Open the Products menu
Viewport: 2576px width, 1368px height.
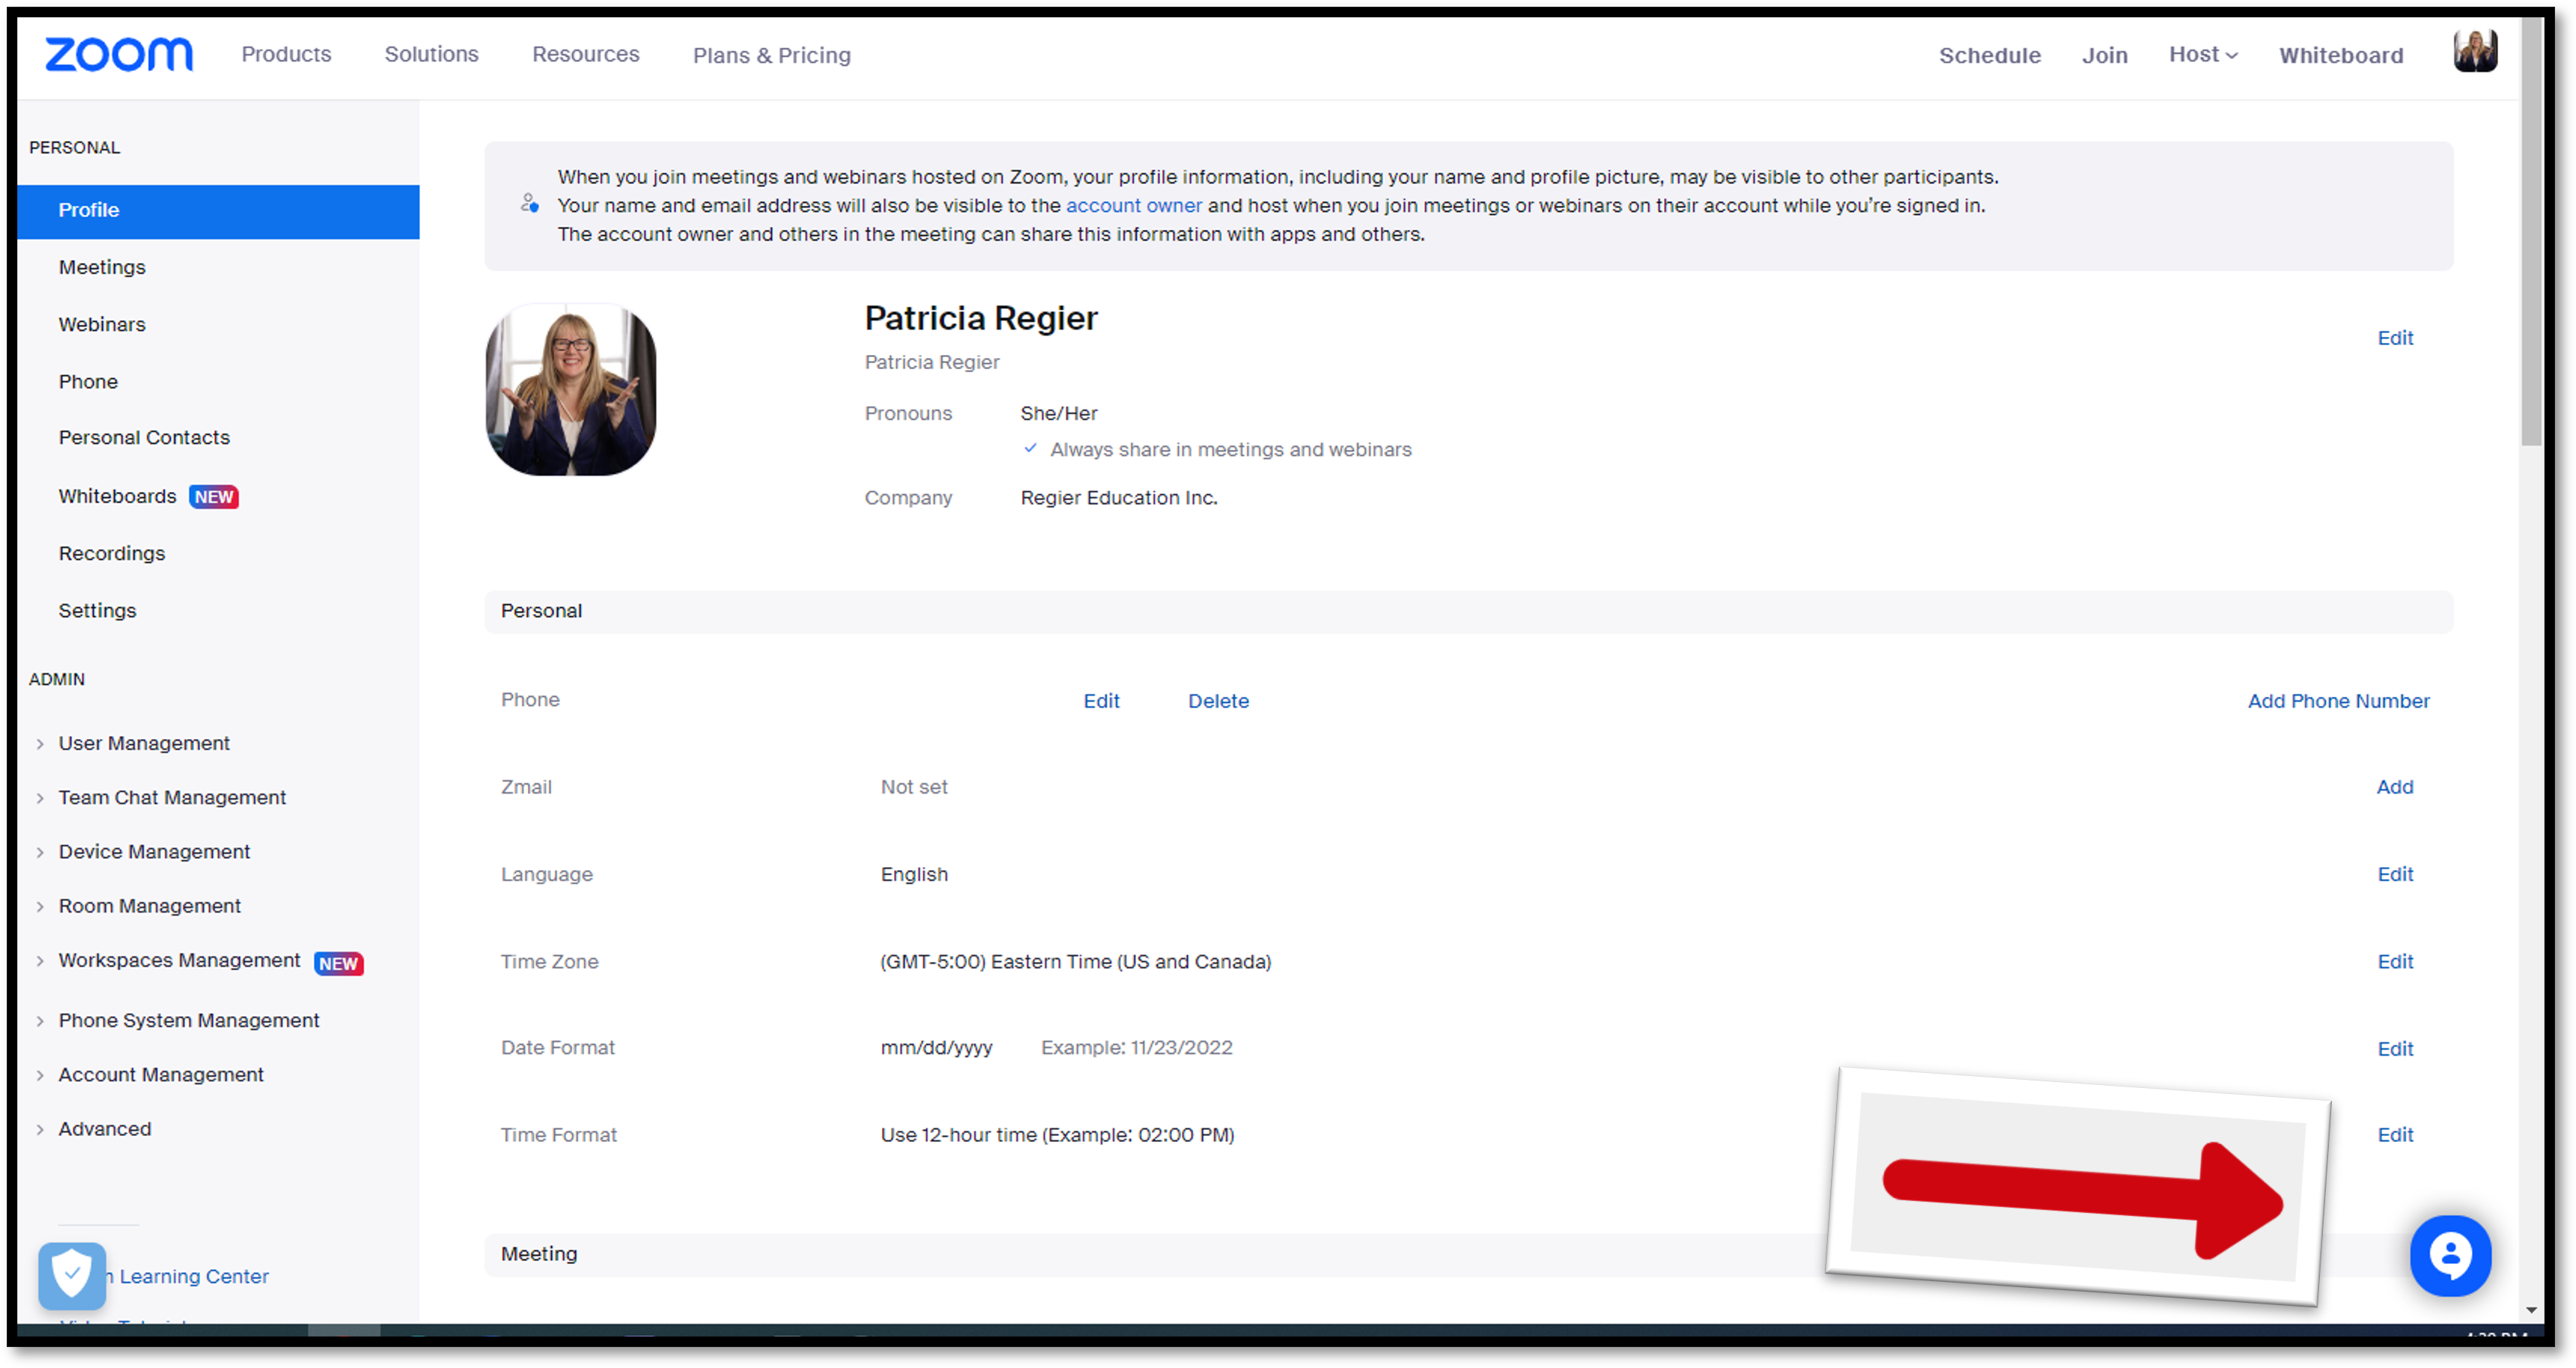point(286,54)
